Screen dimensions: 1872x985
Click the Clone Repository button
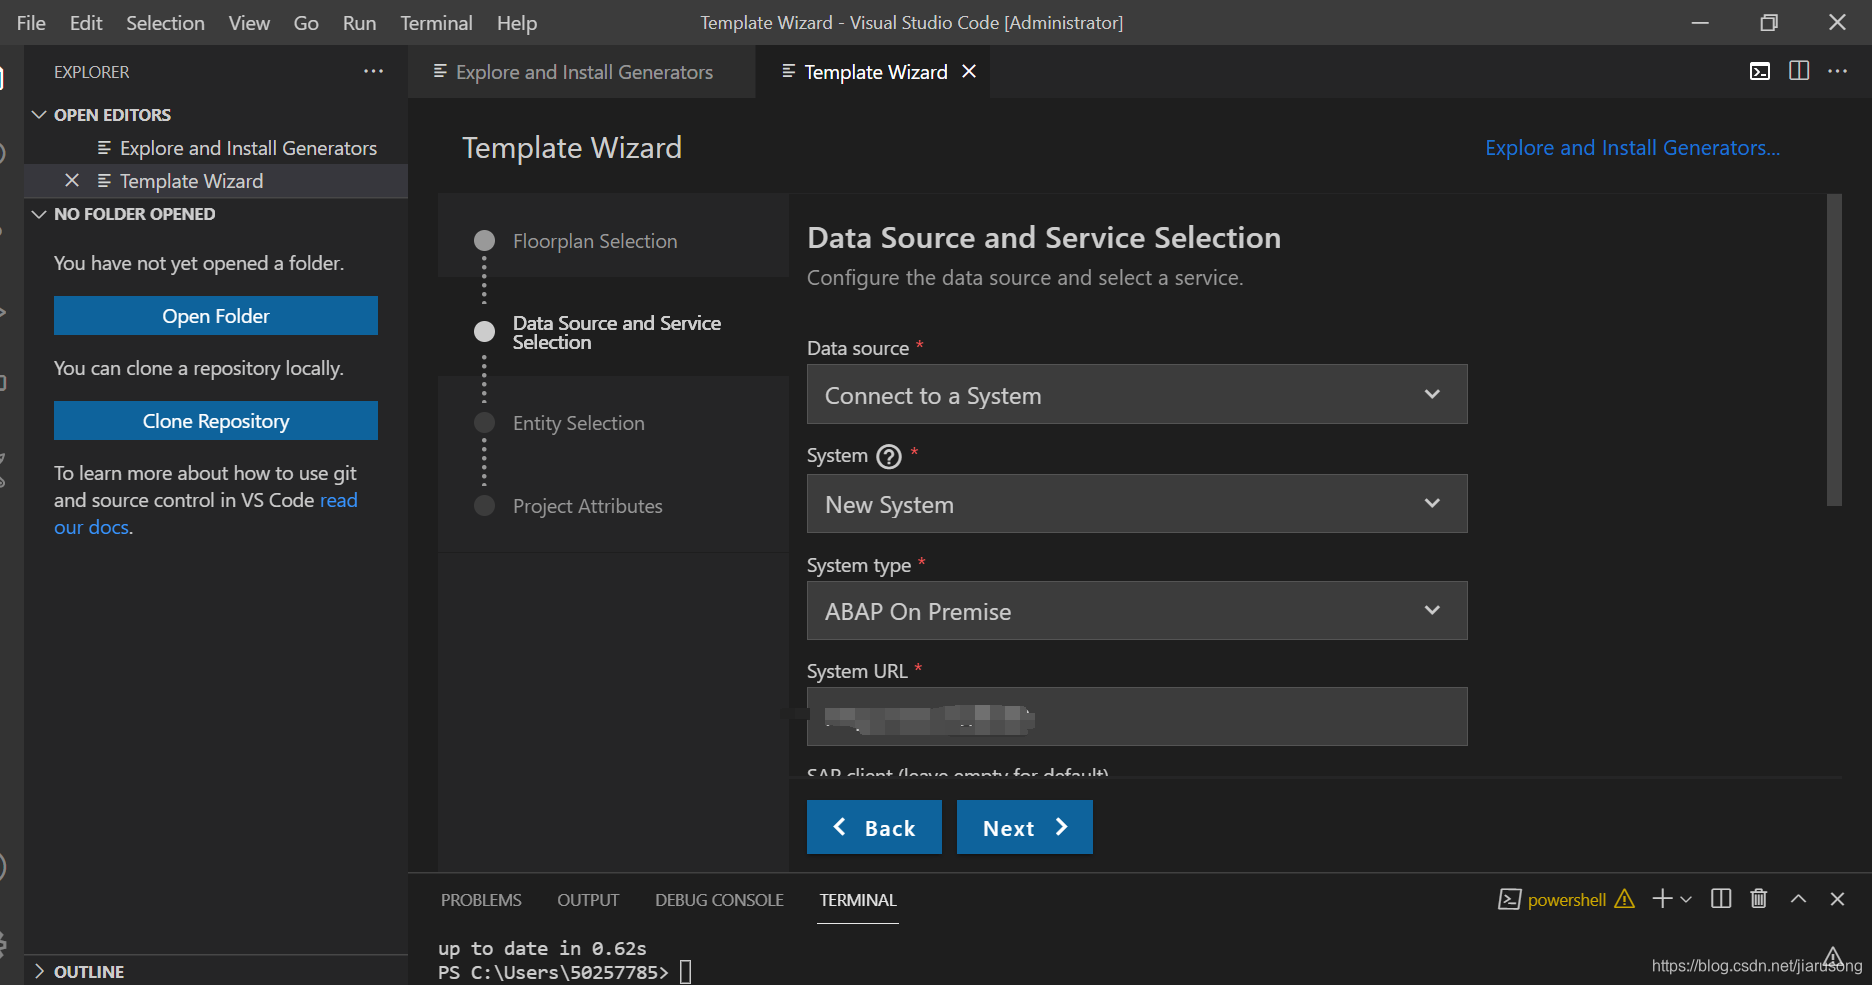[216, 421]
